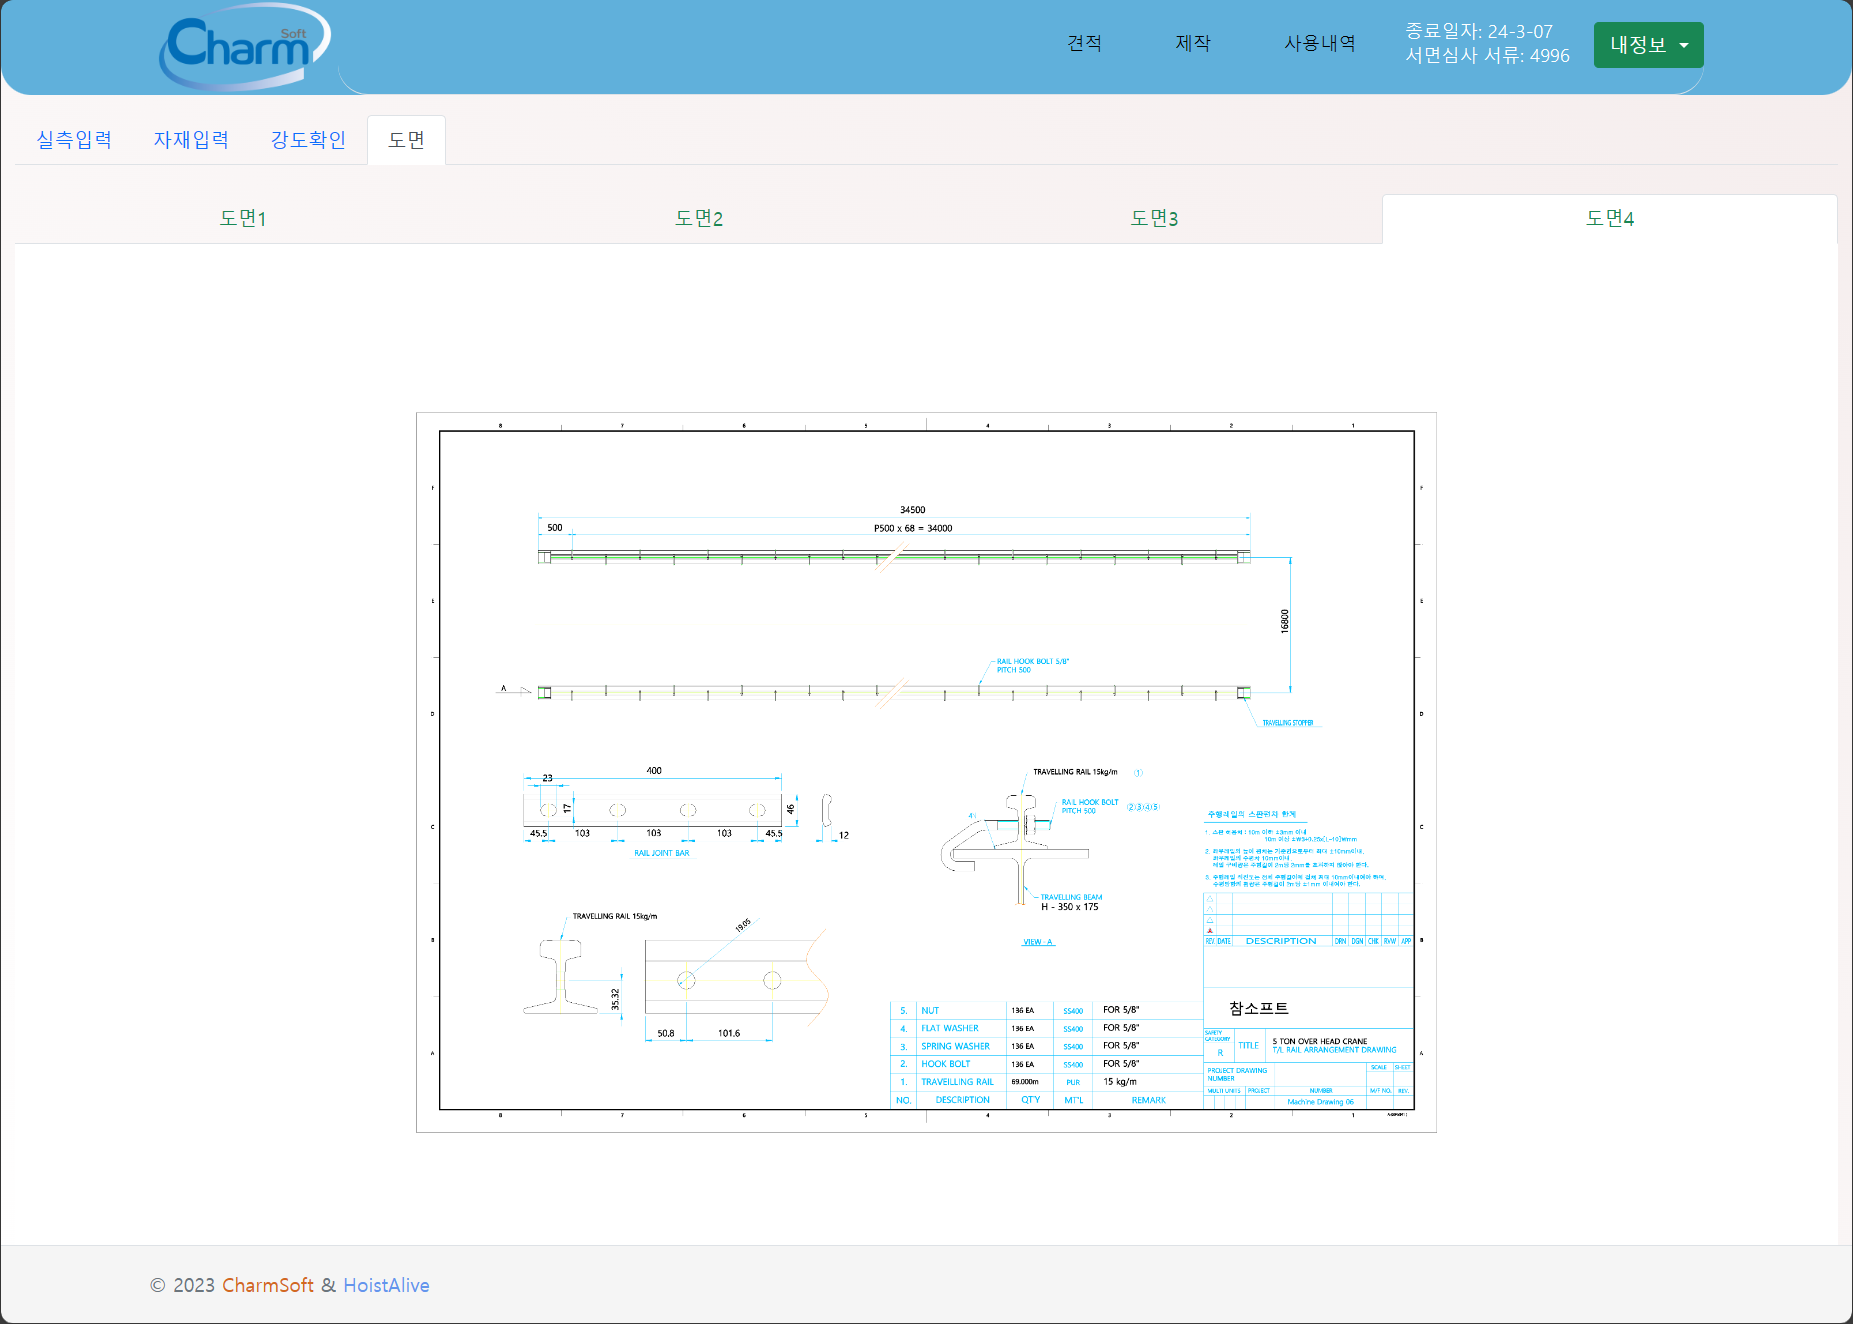Click the caret arrow on 내정보
The width and height of the screenshot is (1853, 1324).
[x=1684, y=45]
